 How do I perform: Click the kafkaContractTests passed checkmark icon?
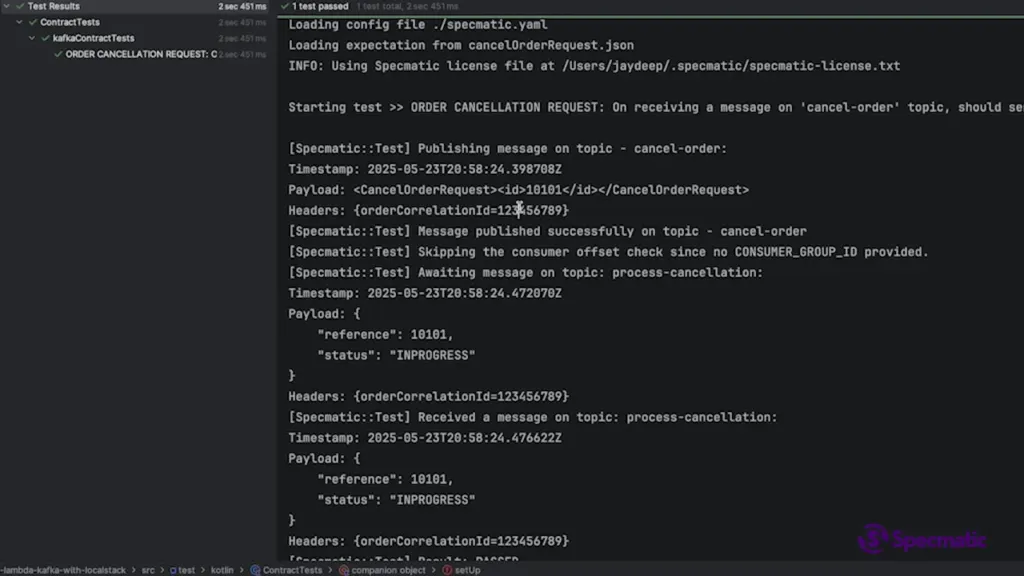[x=45, y=38]
